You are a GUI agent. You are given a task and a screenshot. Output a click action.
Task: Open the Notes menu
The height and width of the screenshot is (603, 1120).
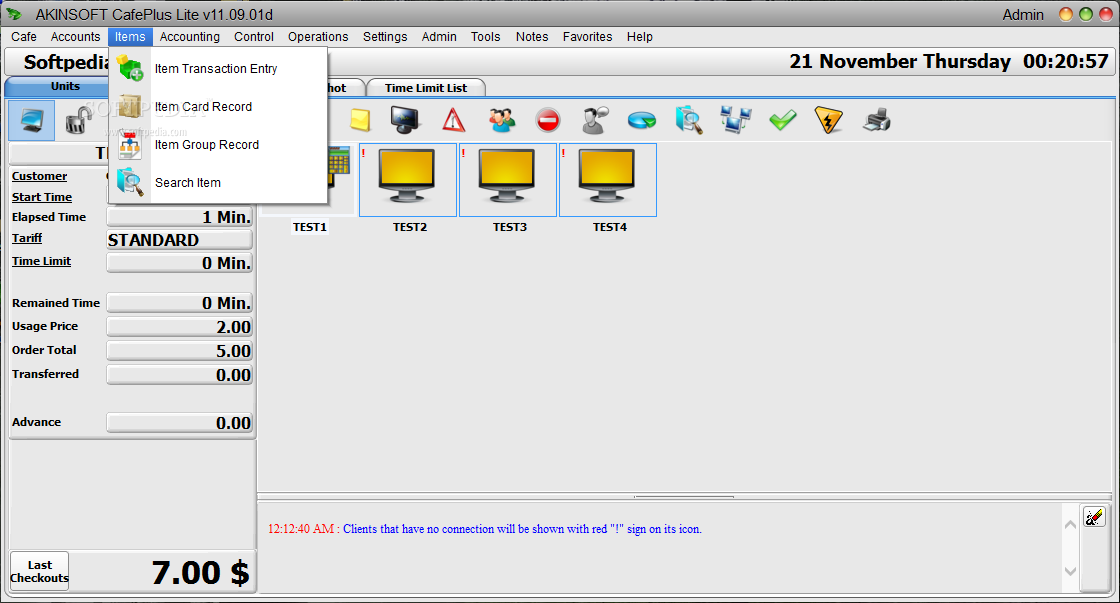532,36
